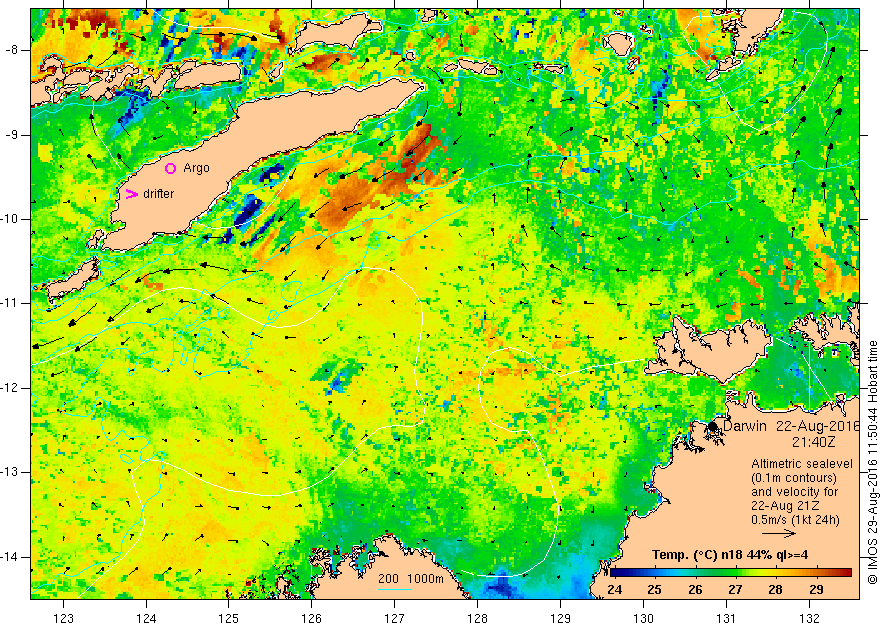
Task: Click the vertical IMOS copyright text
Action: (872, 463)
